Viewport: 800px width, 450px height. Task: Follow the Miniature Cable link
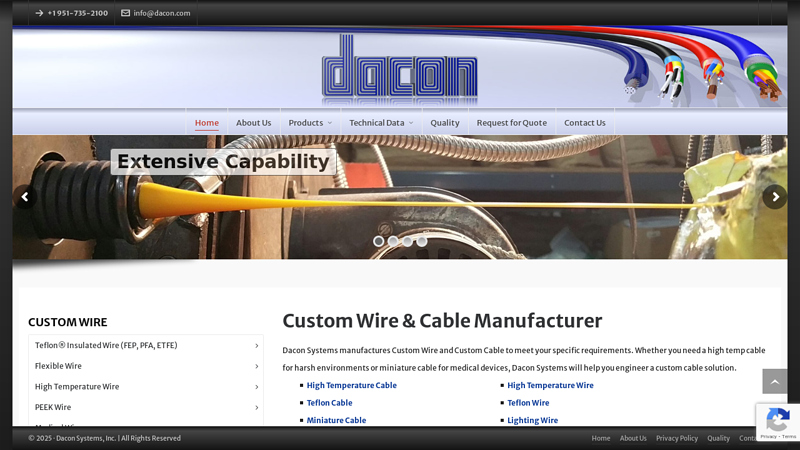click(x=336, y=420)
